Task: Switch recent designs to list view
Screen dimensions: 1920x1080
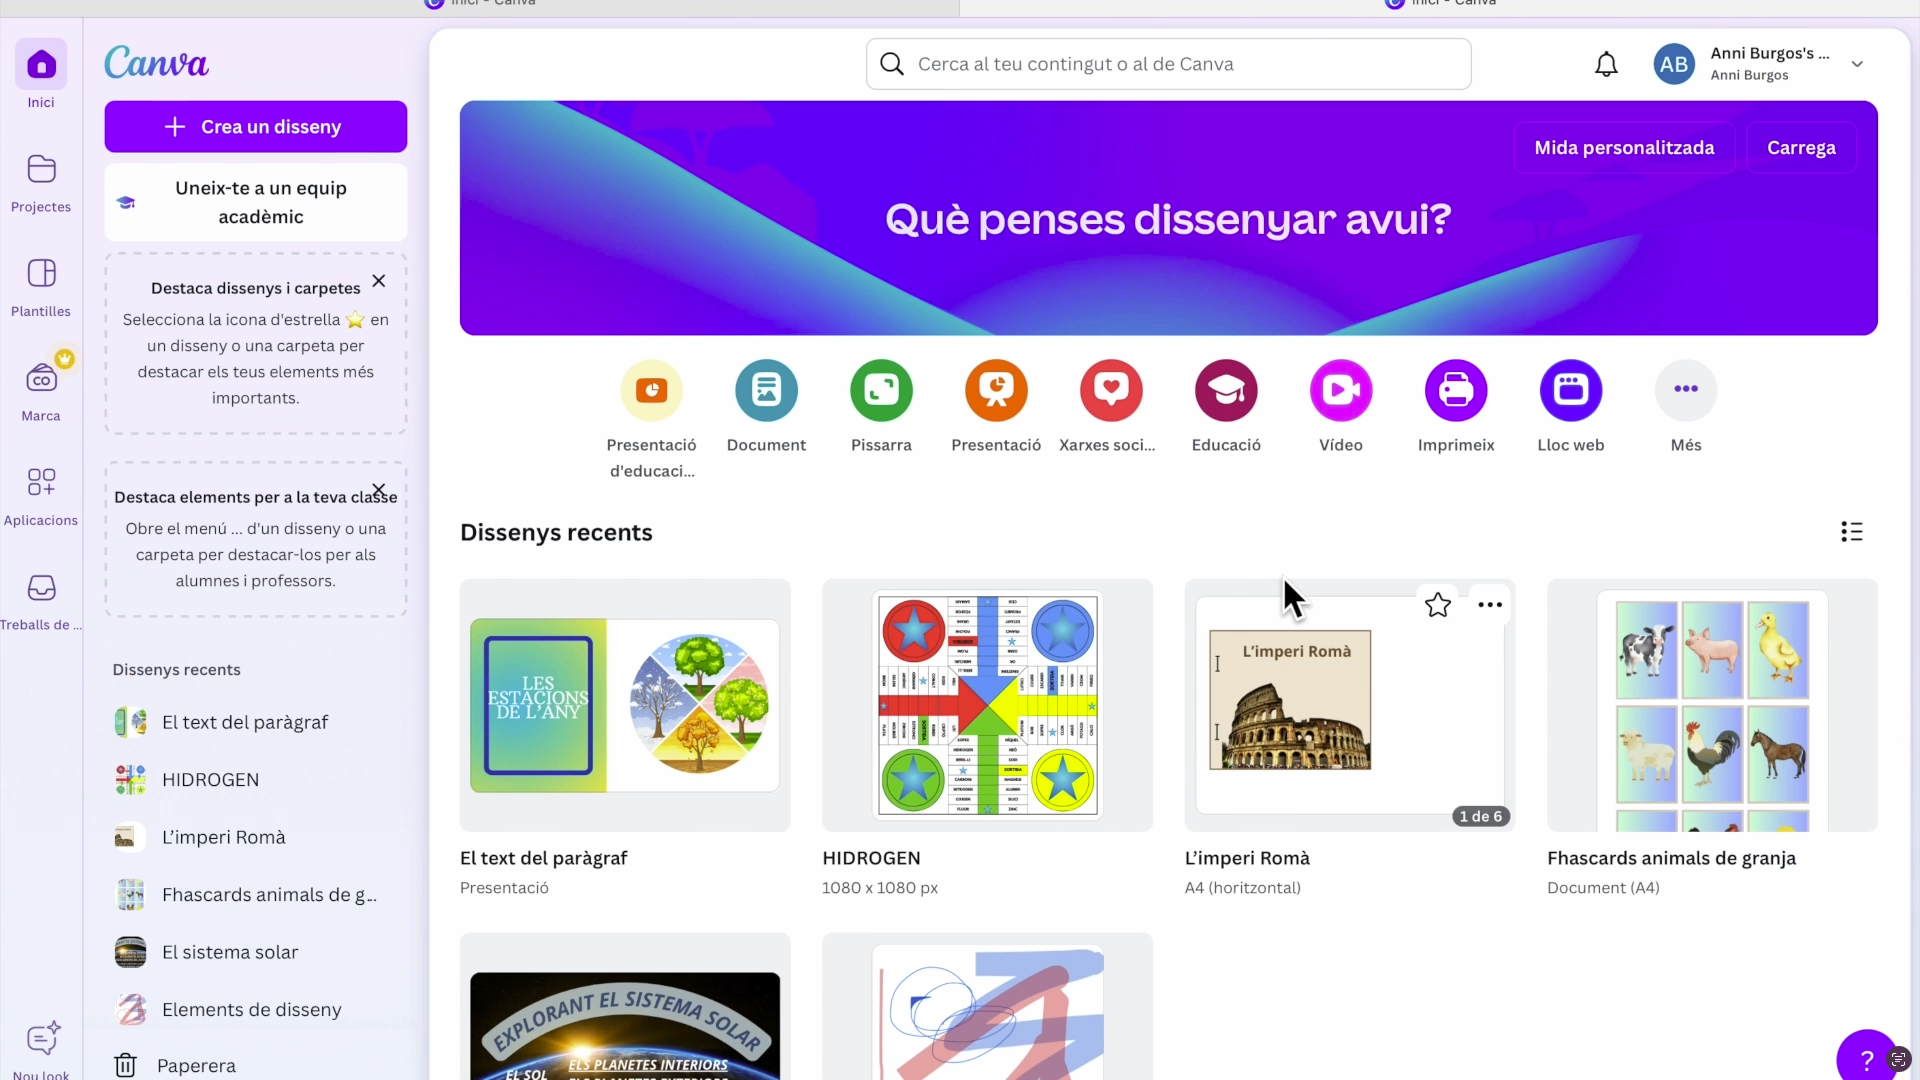Action: pyautogui.click(x=1851, y=532)
